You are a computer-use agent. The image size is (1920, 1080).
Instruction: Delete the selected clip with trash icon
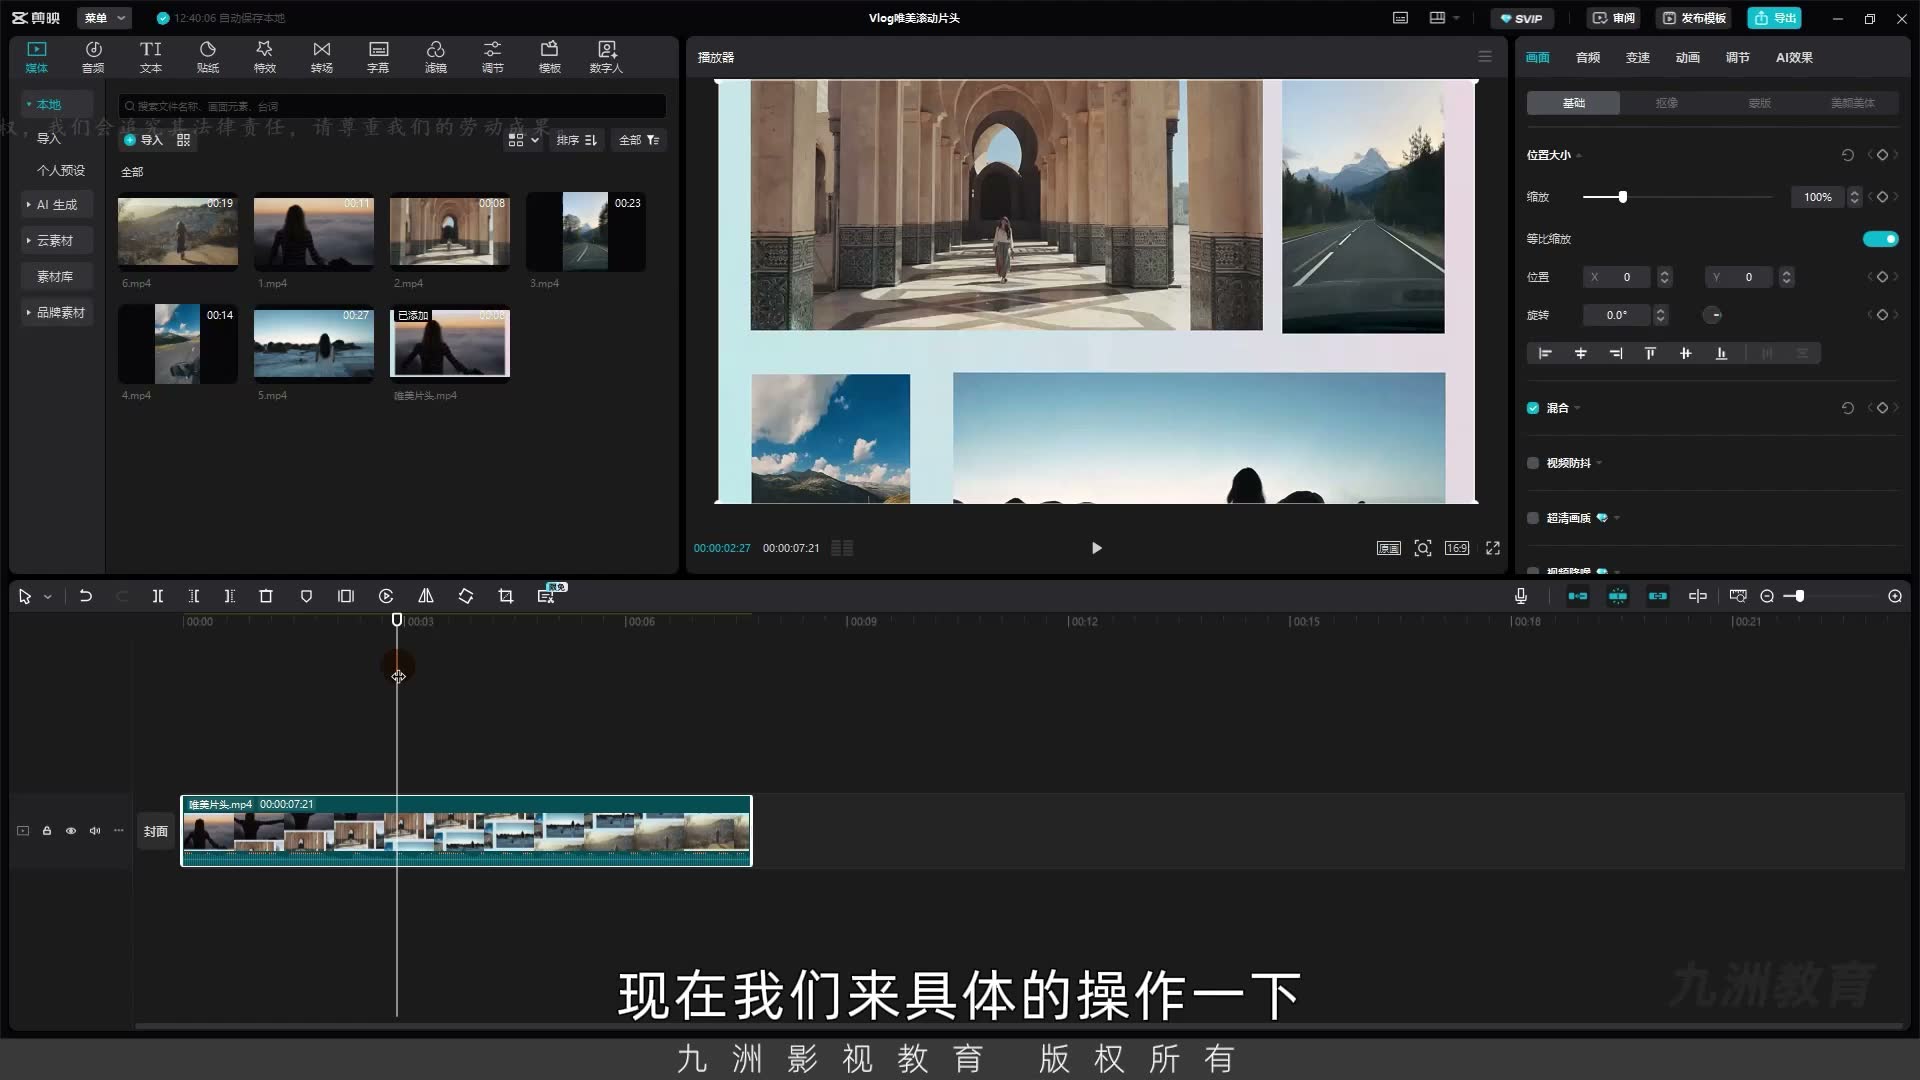(x=266, y=596)
